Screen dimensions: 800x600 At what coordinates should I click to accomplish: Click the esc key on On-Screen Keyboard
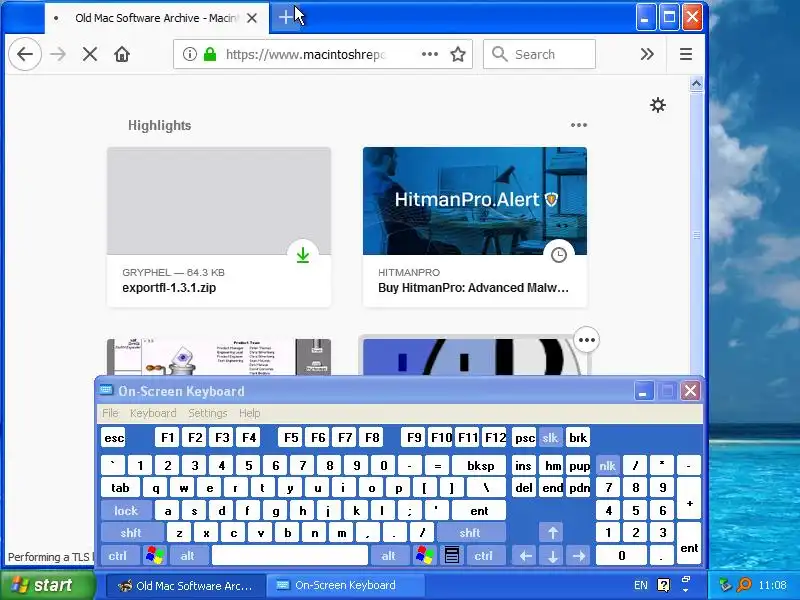(x=114, y=438)
